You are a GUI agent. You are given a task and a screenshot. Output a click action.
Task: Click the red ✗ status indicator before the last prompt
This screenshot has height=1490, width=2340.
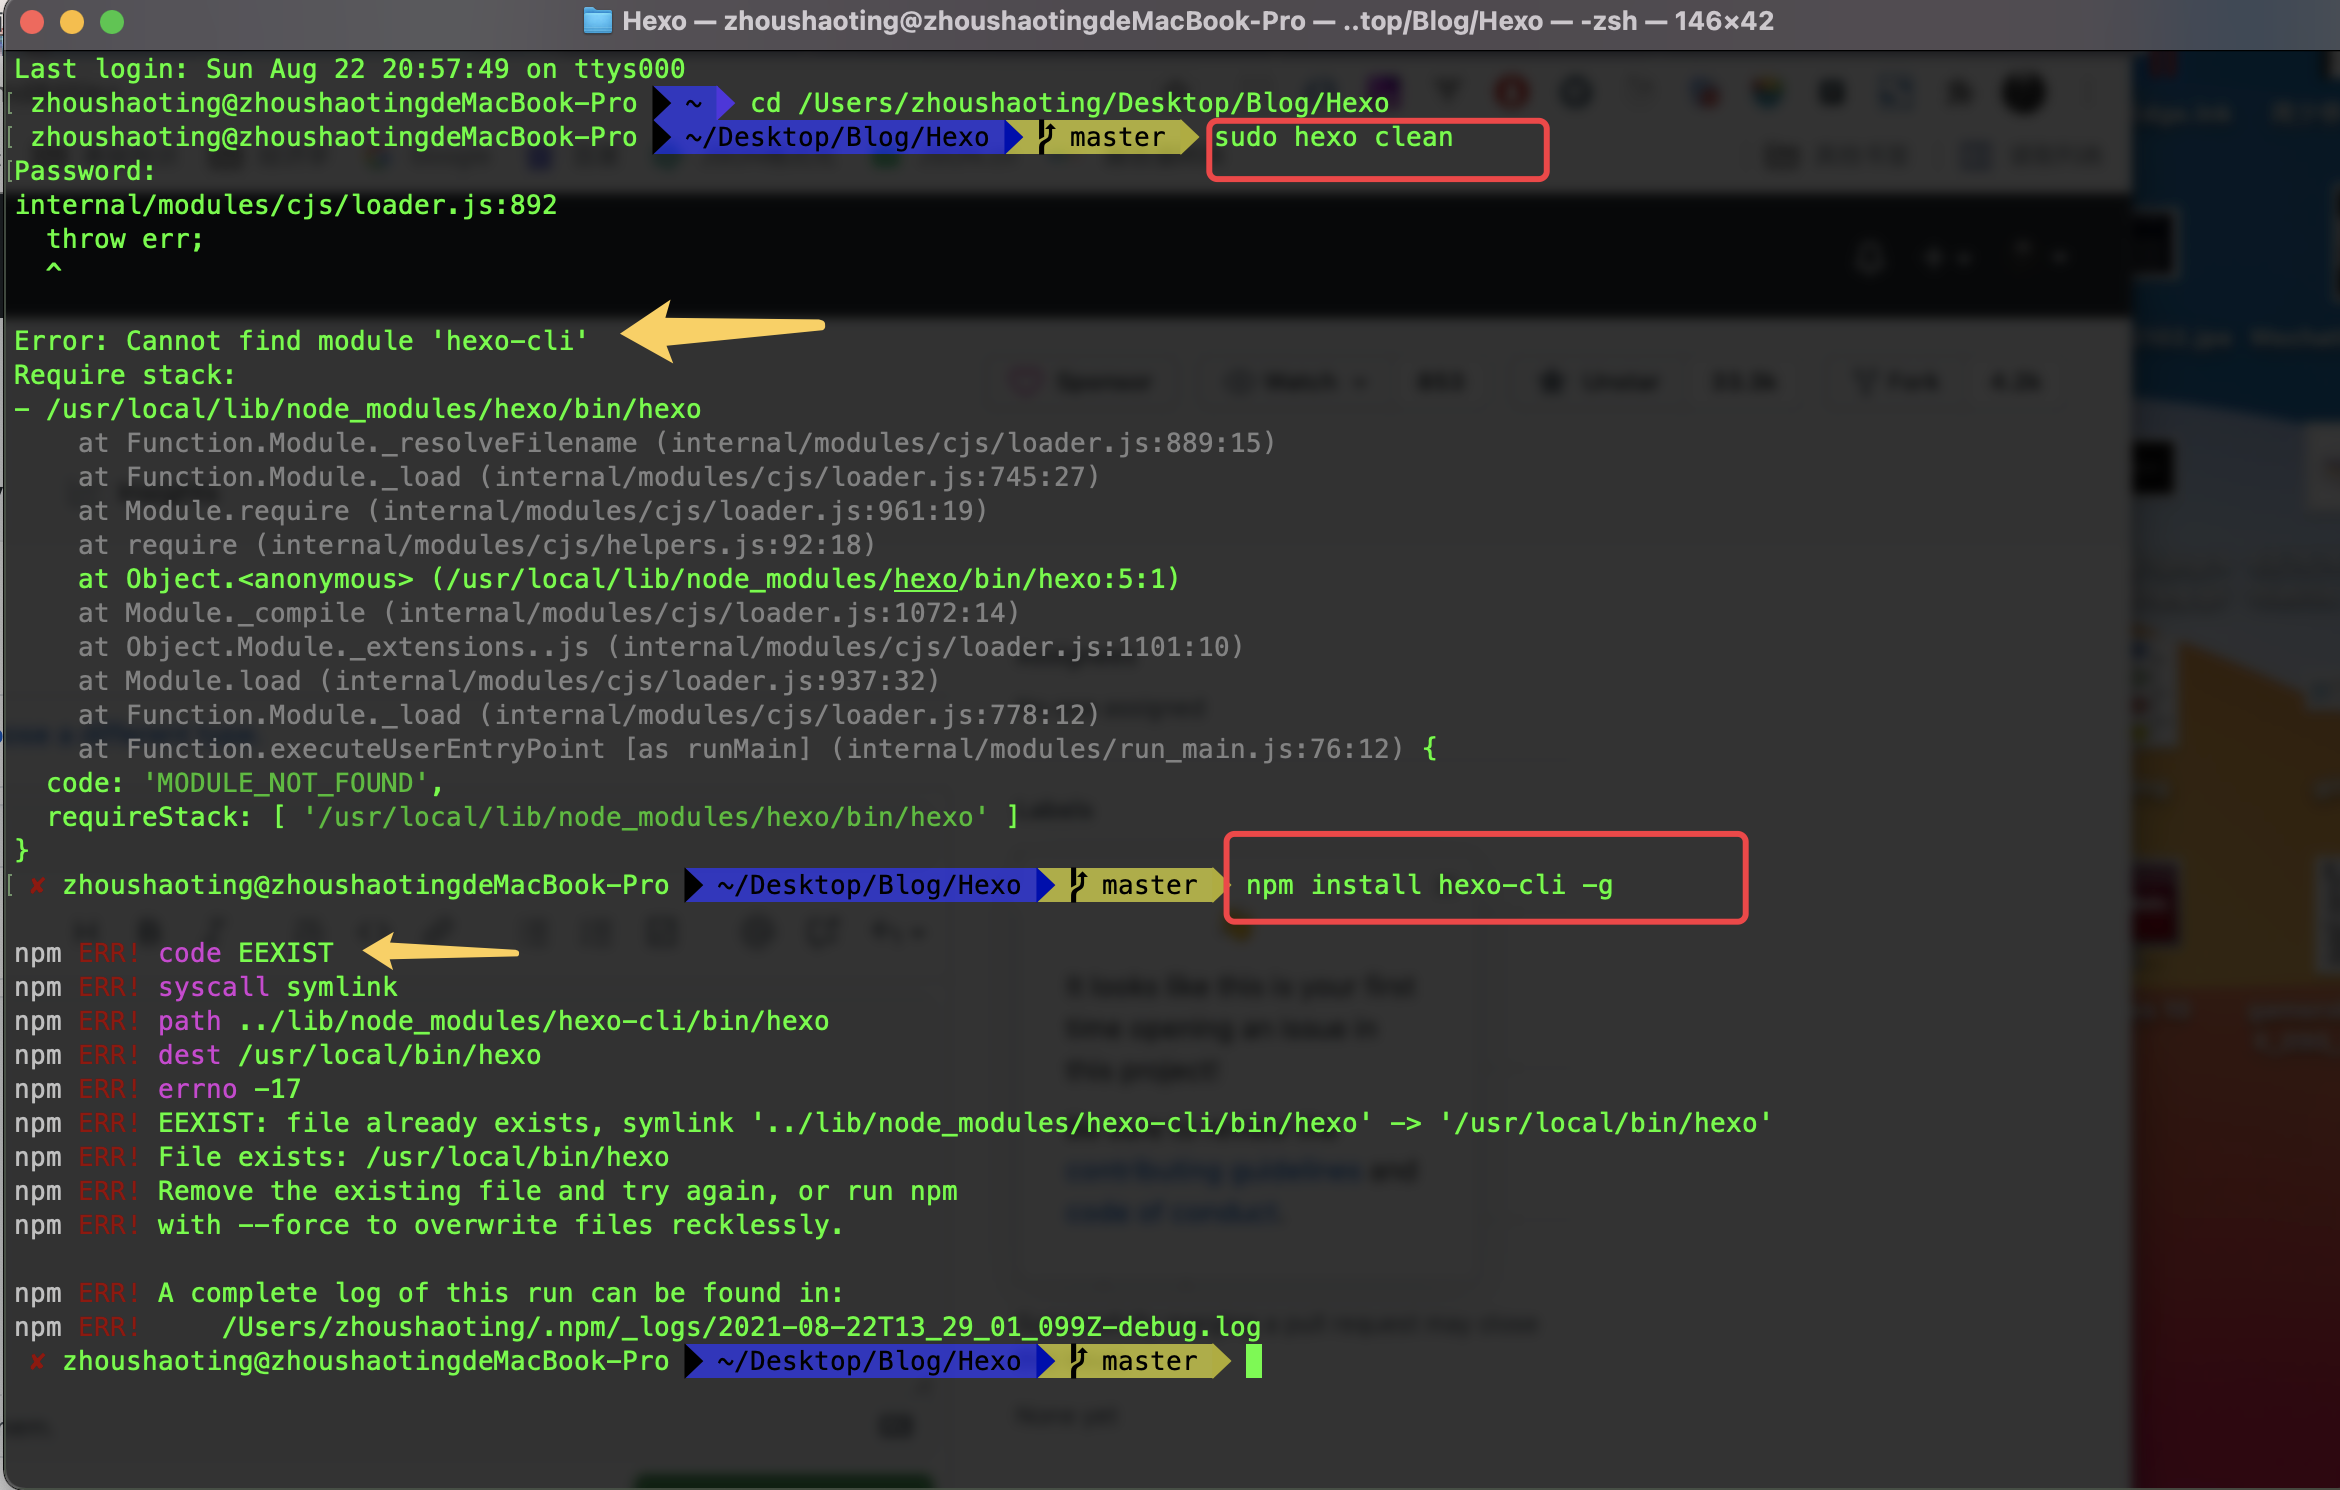38,1360
